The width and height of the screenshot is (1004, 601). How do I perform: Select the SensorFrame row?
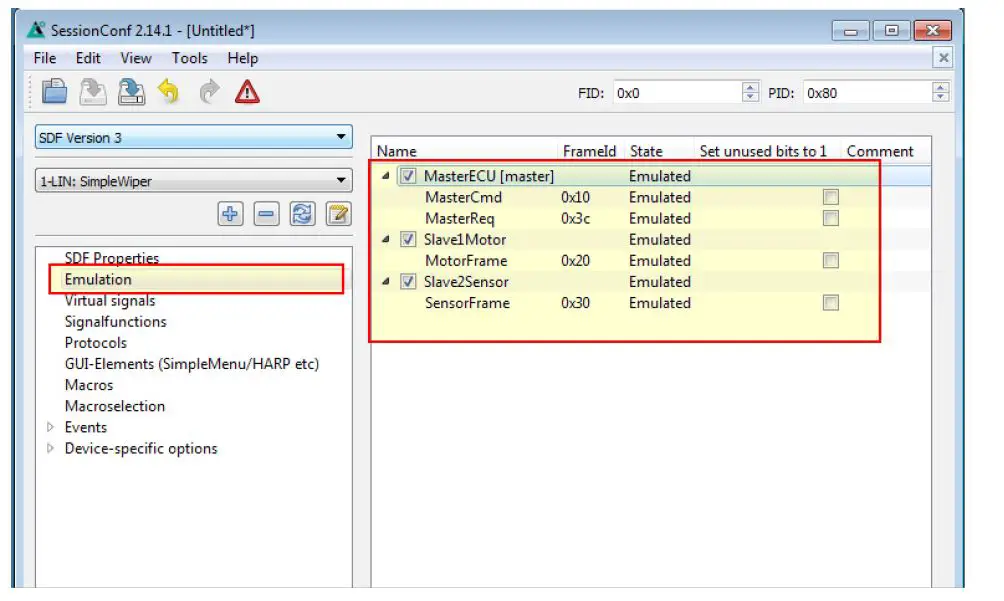point(467,303)
